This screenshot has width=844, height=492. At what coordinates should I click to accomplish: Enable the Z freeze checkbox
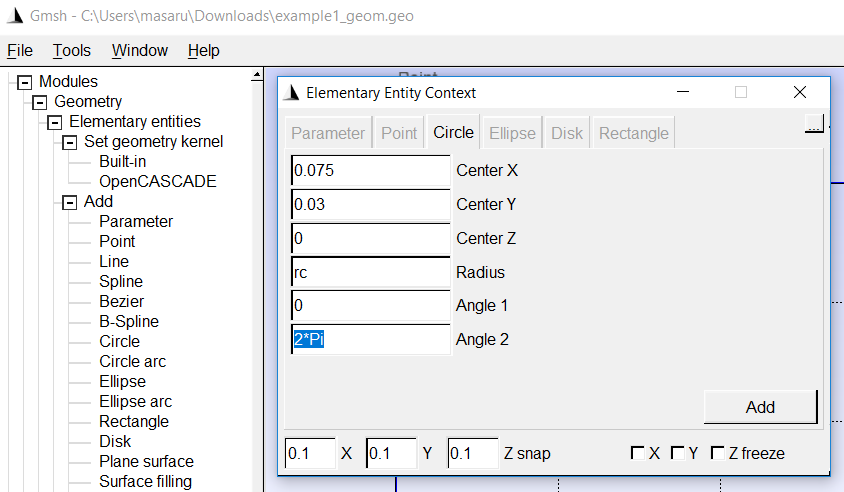tap(718, 453)
